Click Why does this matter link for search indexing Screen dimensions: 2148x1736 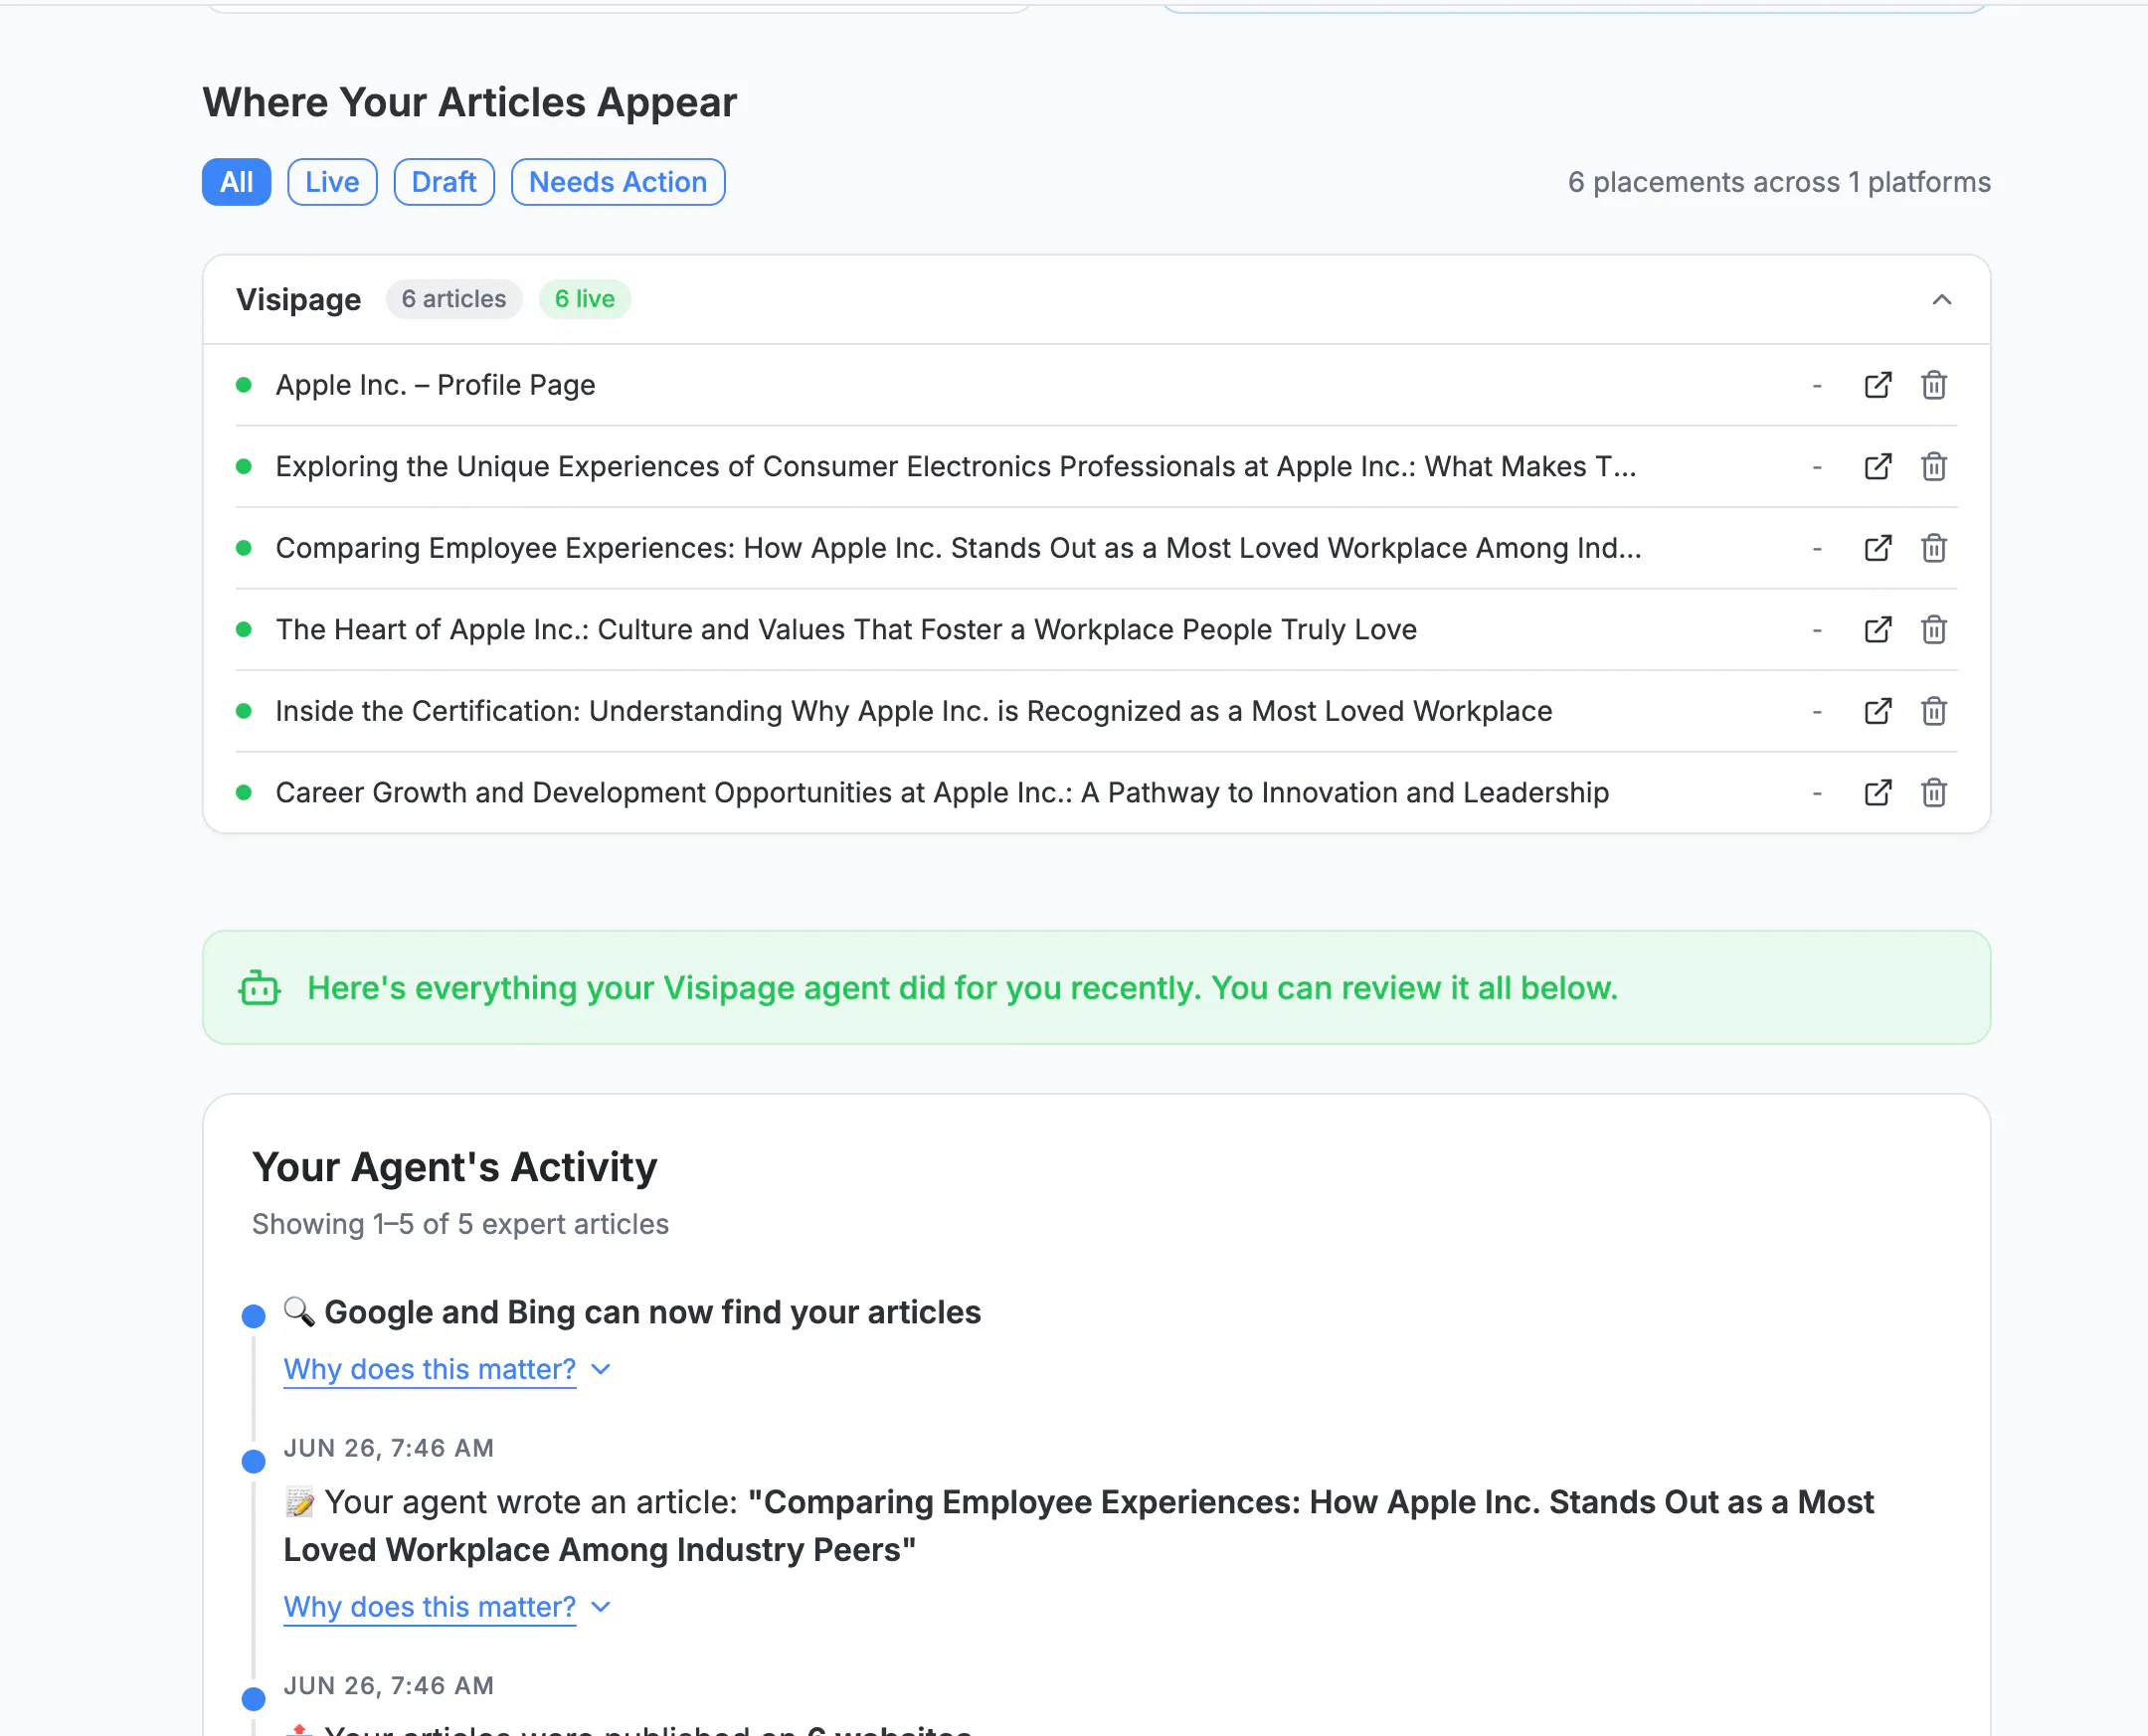(430, 1369)
